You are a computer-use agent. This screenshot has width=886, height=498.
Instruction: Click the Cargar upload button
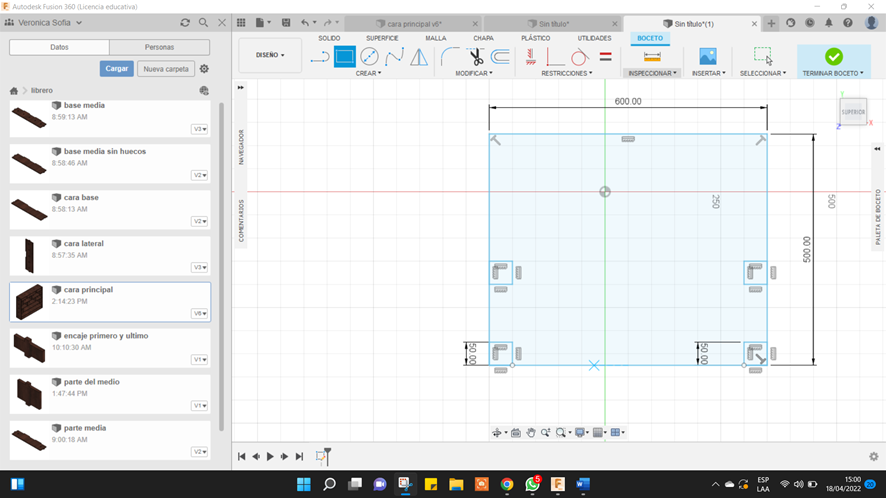coord(117,68)
